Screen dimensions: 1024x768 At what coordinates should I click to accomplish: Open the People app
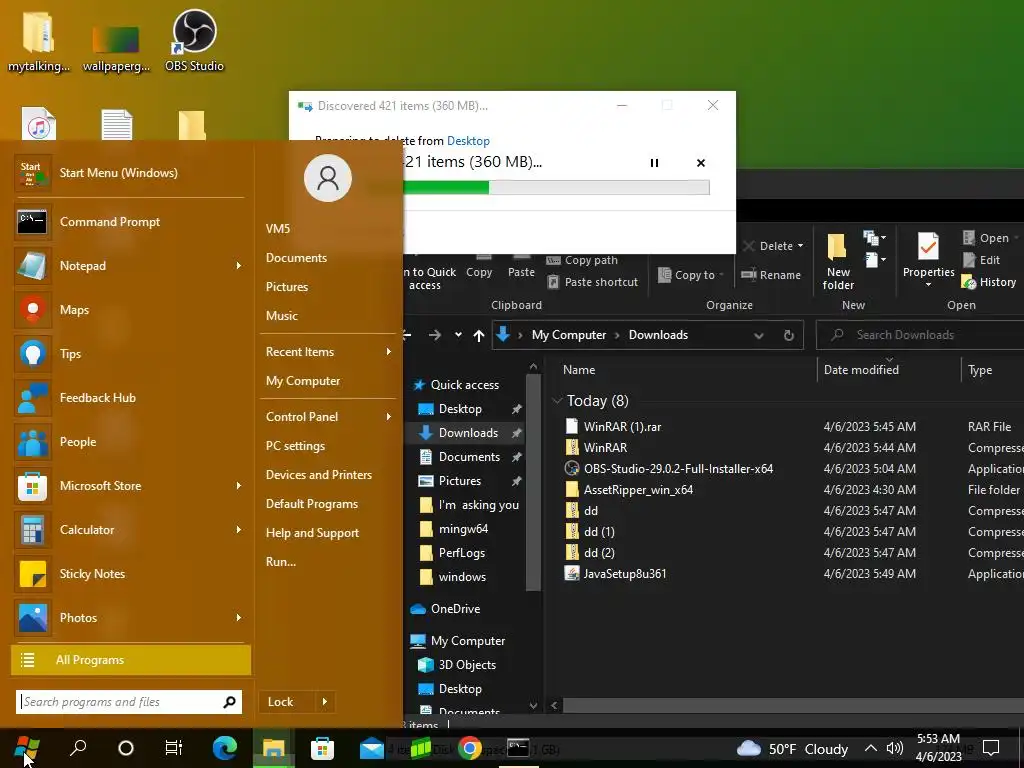coord(129,441)
